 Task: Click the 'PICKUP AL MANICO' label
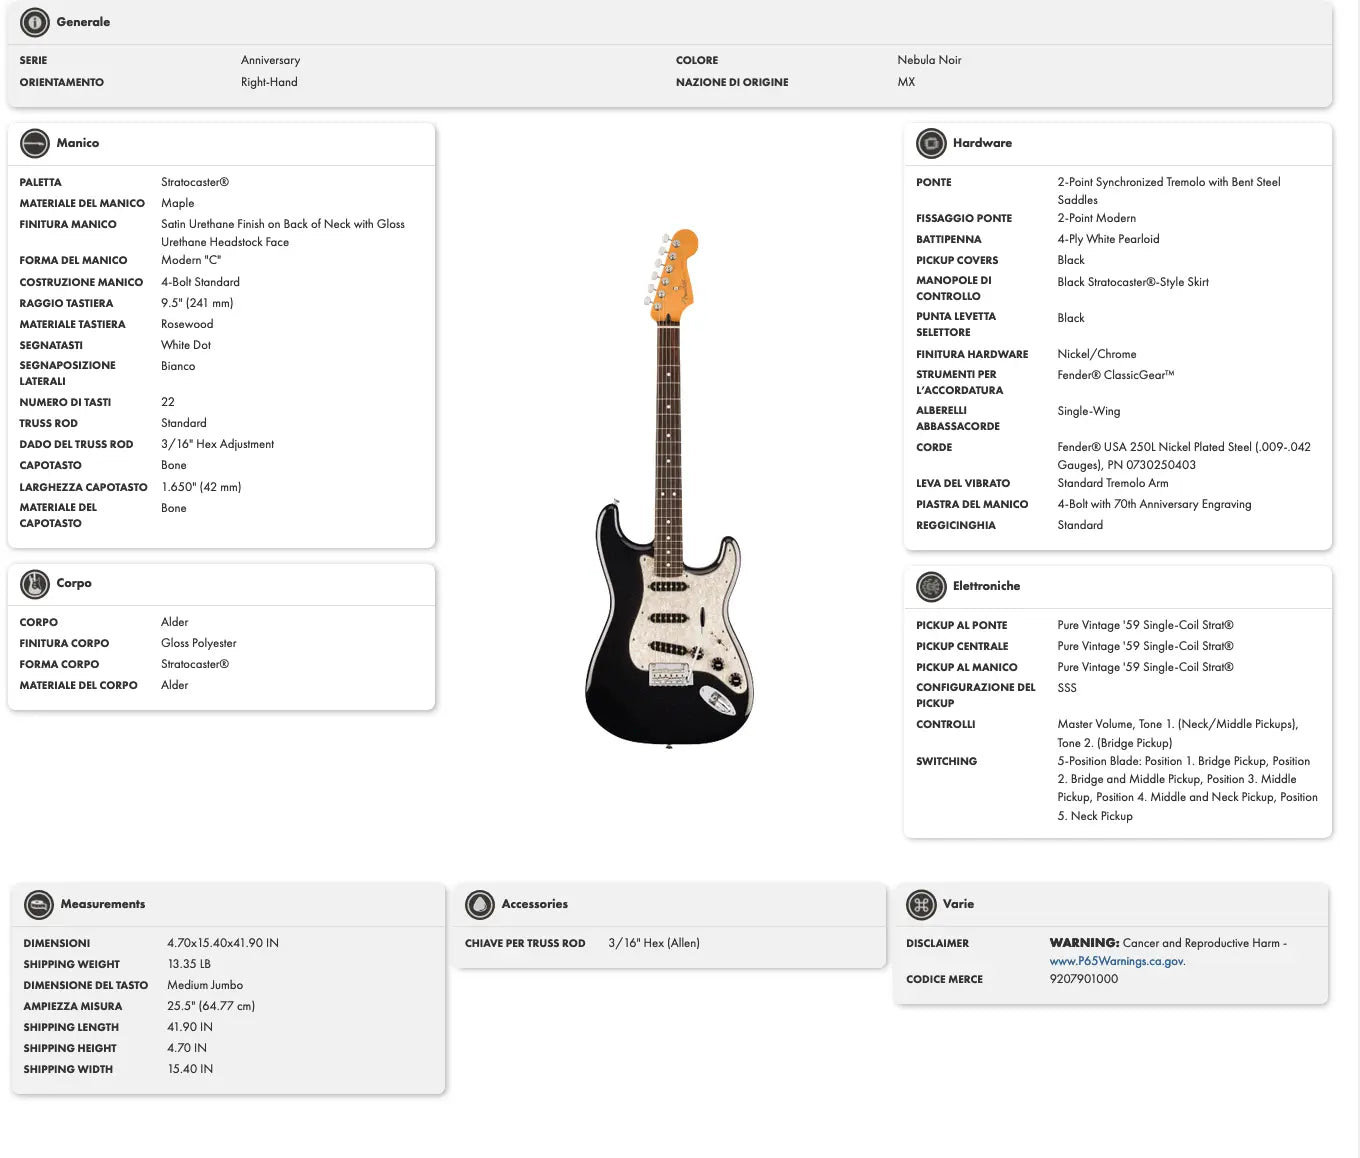click(966, 667)
